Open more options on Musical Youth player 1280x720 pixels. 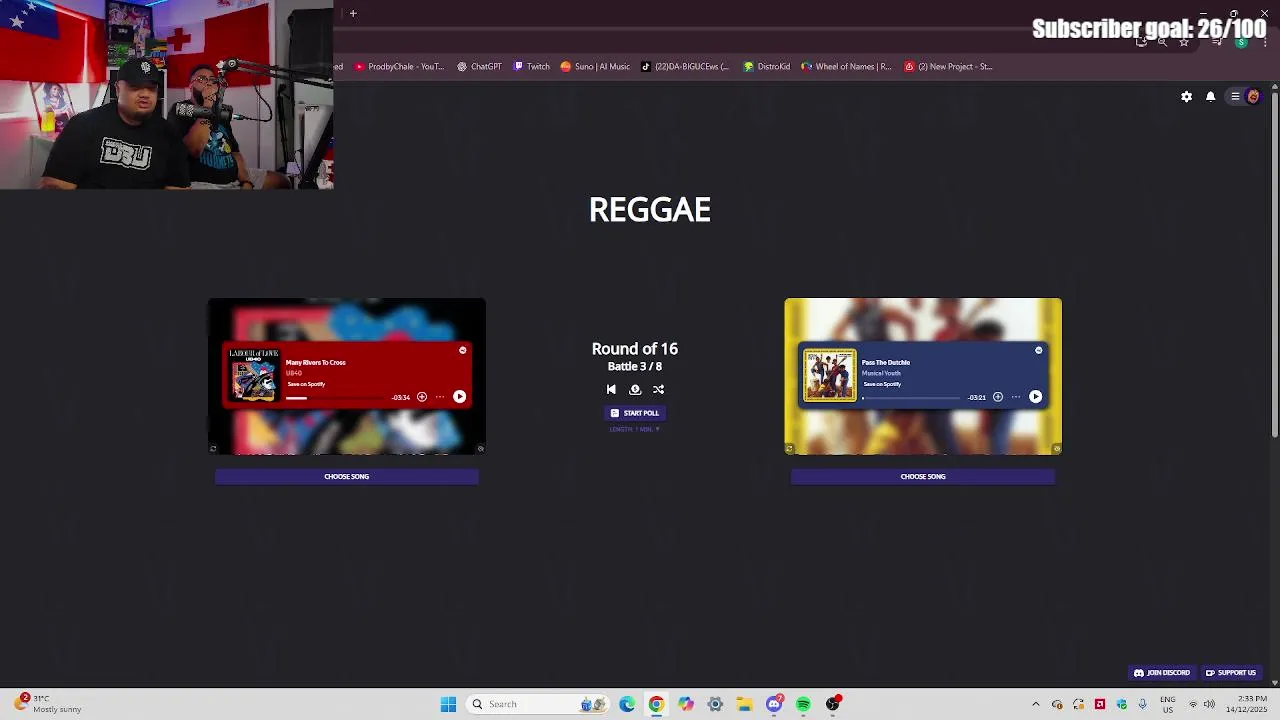(1016, 397)
